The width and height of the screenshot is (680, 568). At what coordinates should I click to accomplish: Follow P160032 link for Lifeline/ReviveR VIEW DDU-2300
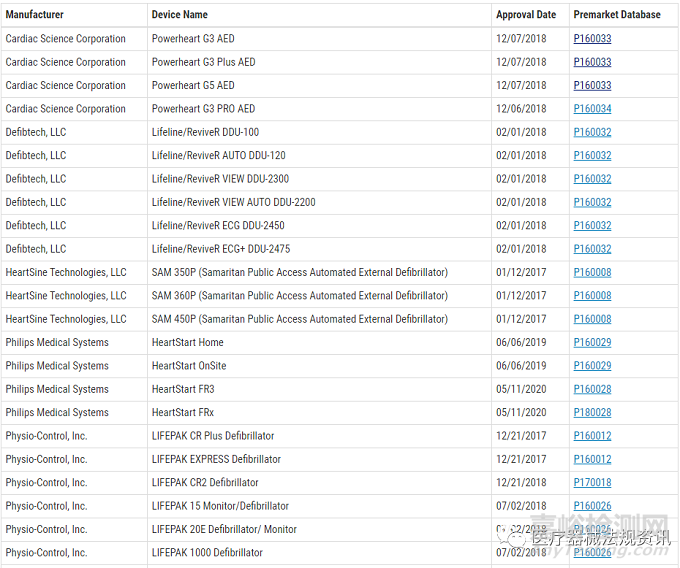pyautogui.click(x=592, y=179)
